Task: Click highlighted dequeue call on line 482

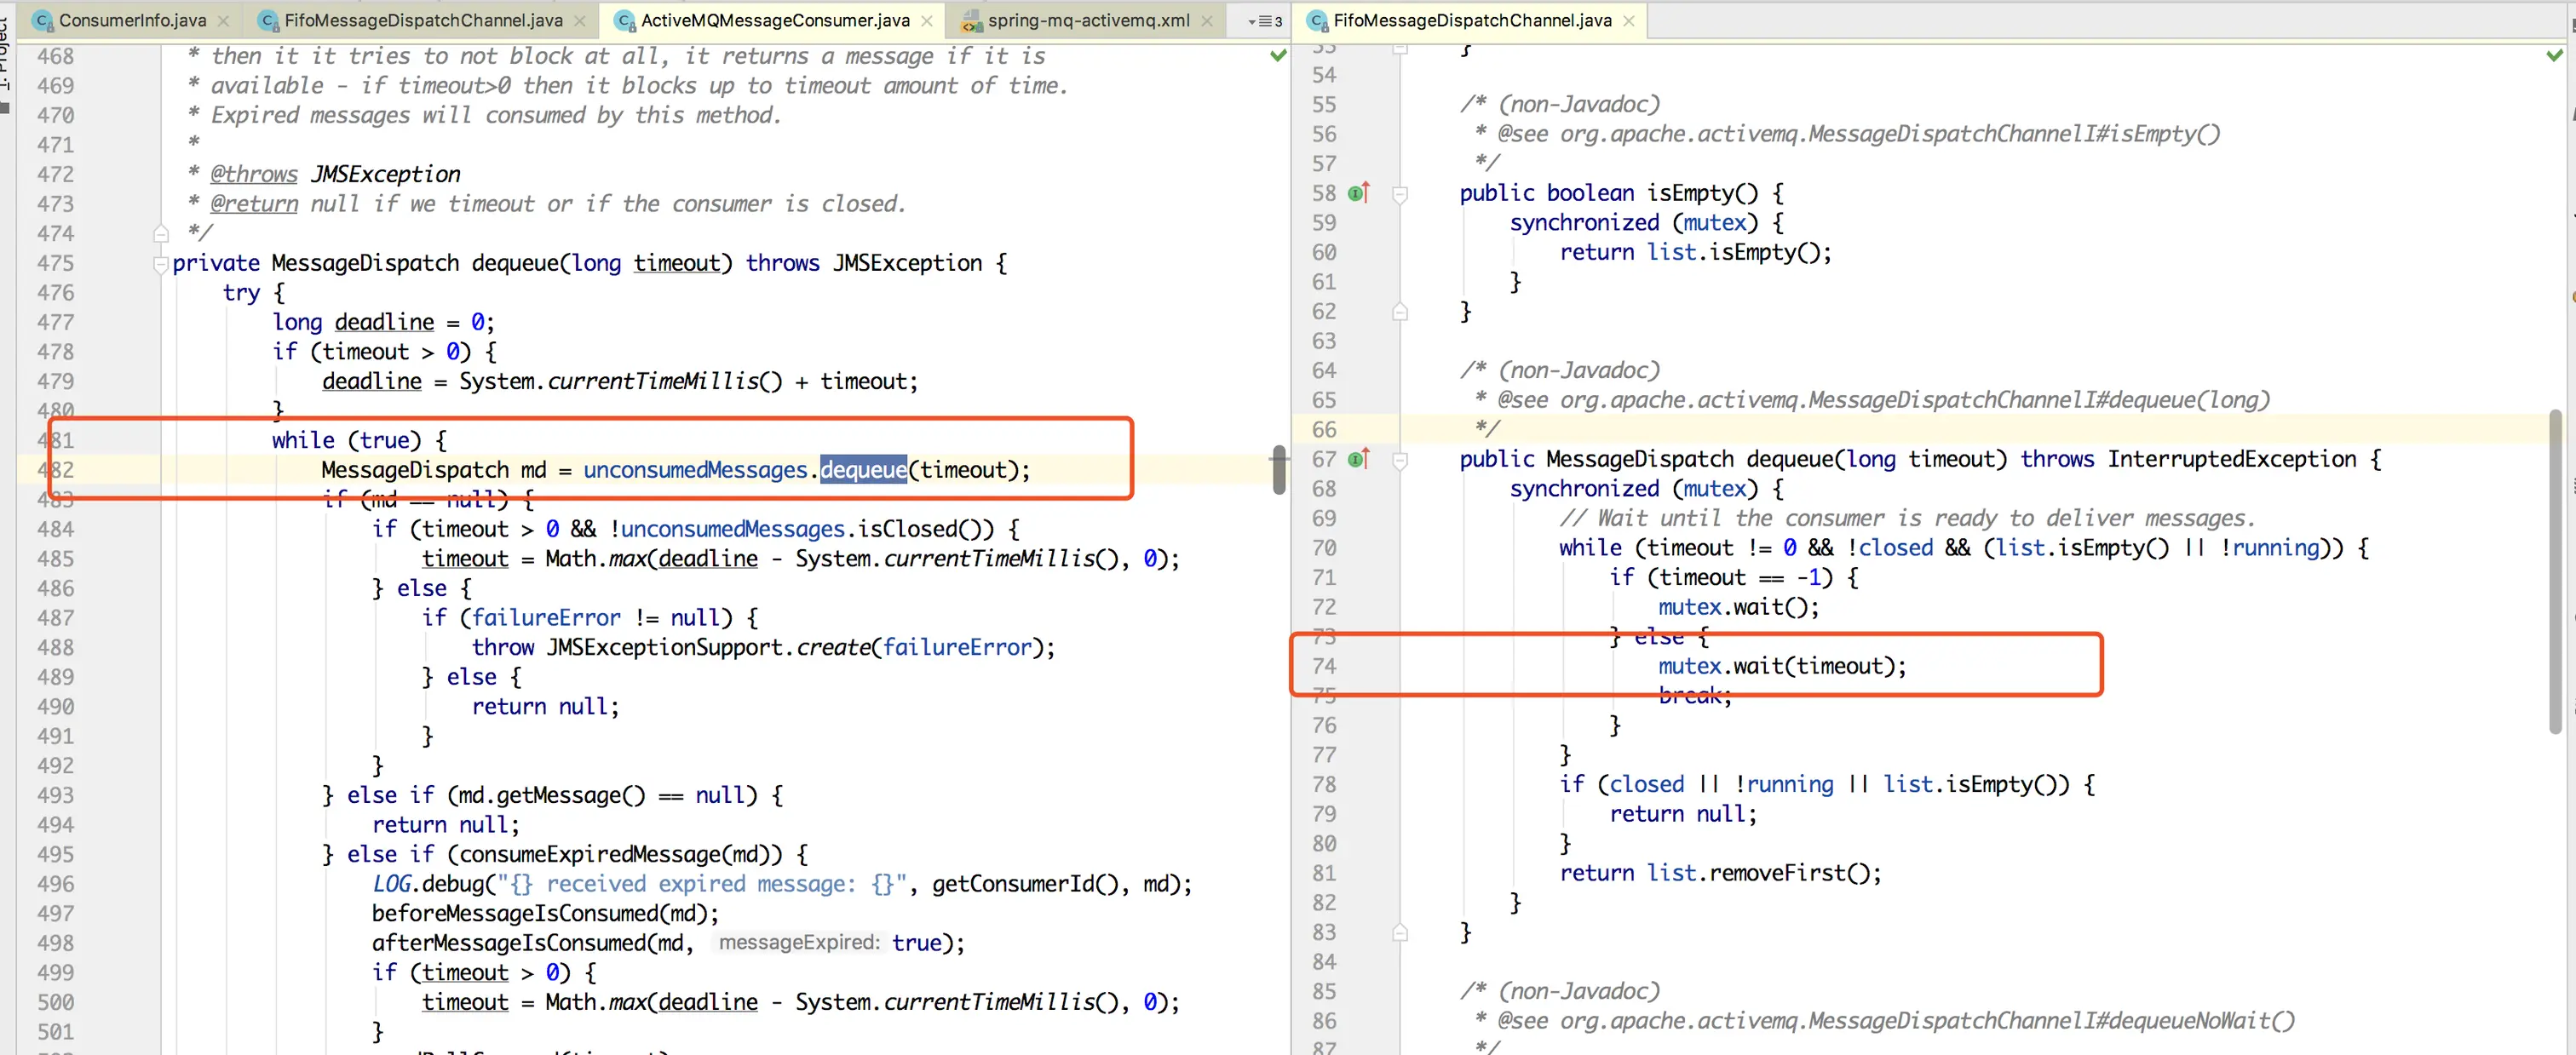Action: coord(862,470)
